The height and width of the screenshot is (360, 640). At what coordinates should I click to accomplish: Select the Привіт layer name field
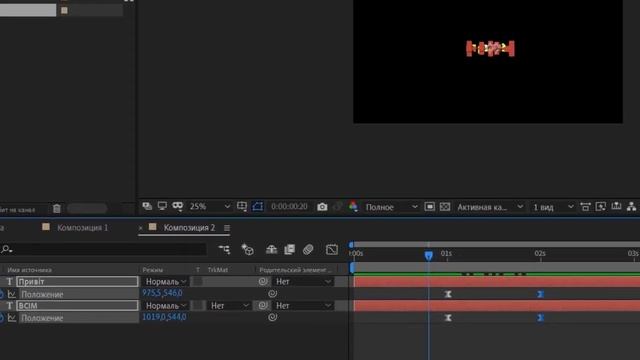pyautogui.click(x=78, y=282)
